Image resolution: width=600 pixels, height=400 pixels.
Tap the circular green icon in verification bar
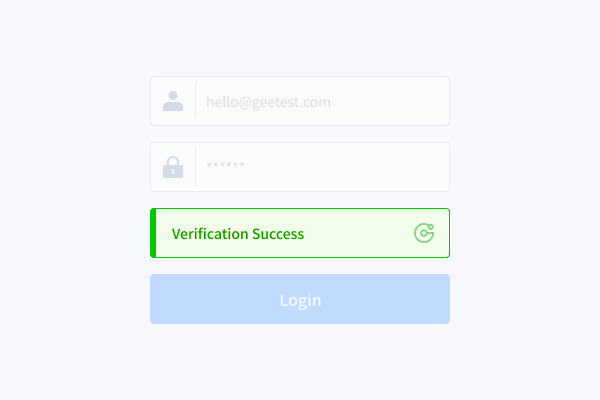(424, 234)
